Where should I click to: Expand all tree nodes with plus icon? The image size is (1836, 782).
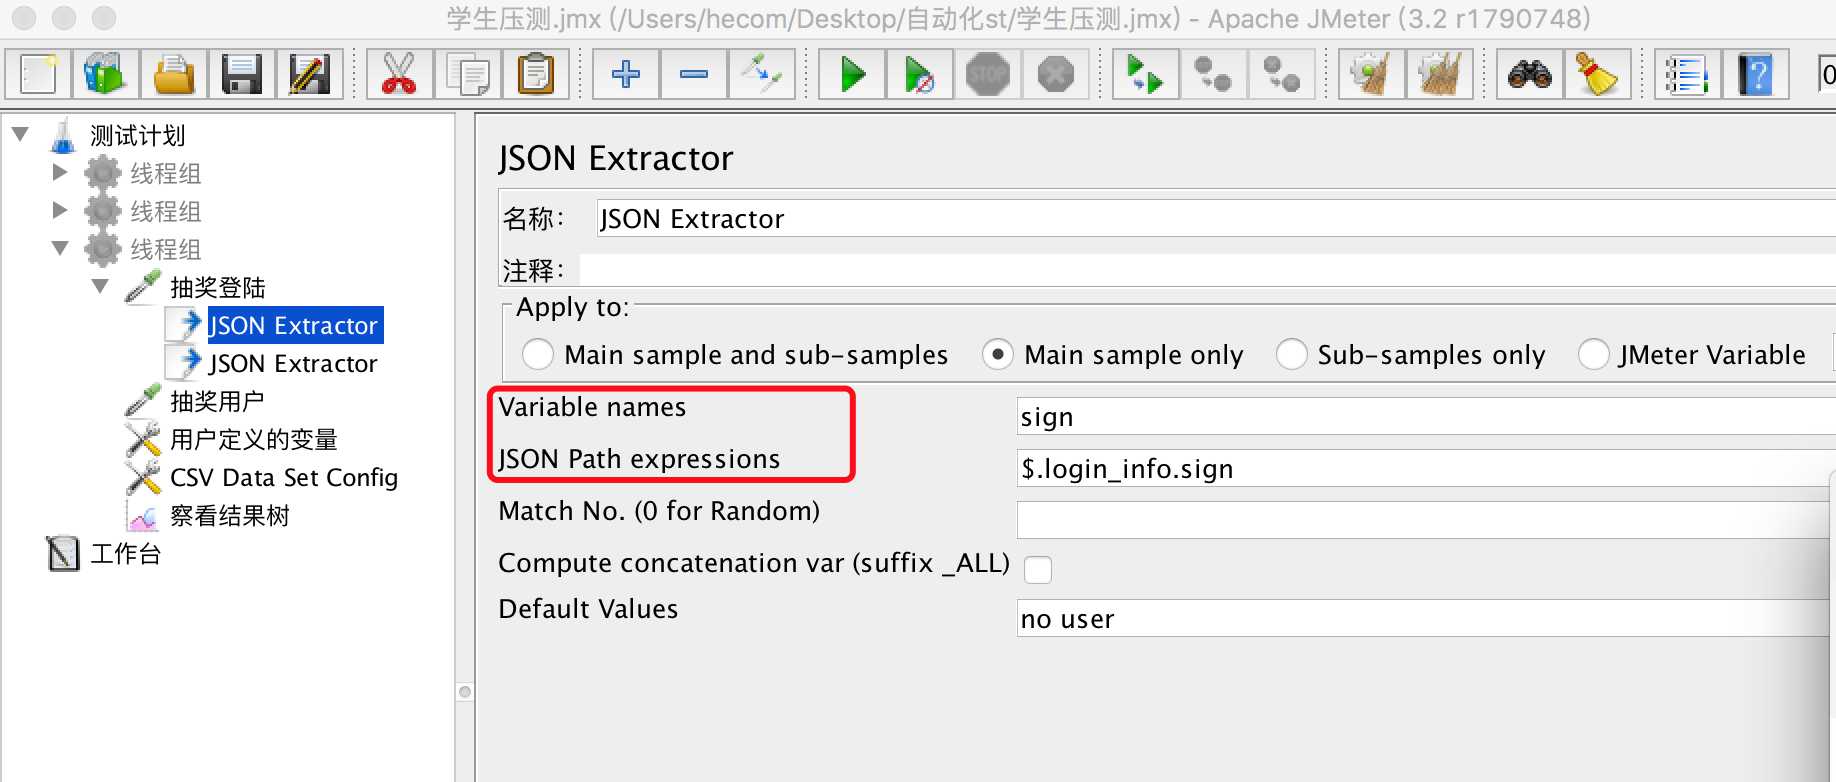(x=626, y=74)
